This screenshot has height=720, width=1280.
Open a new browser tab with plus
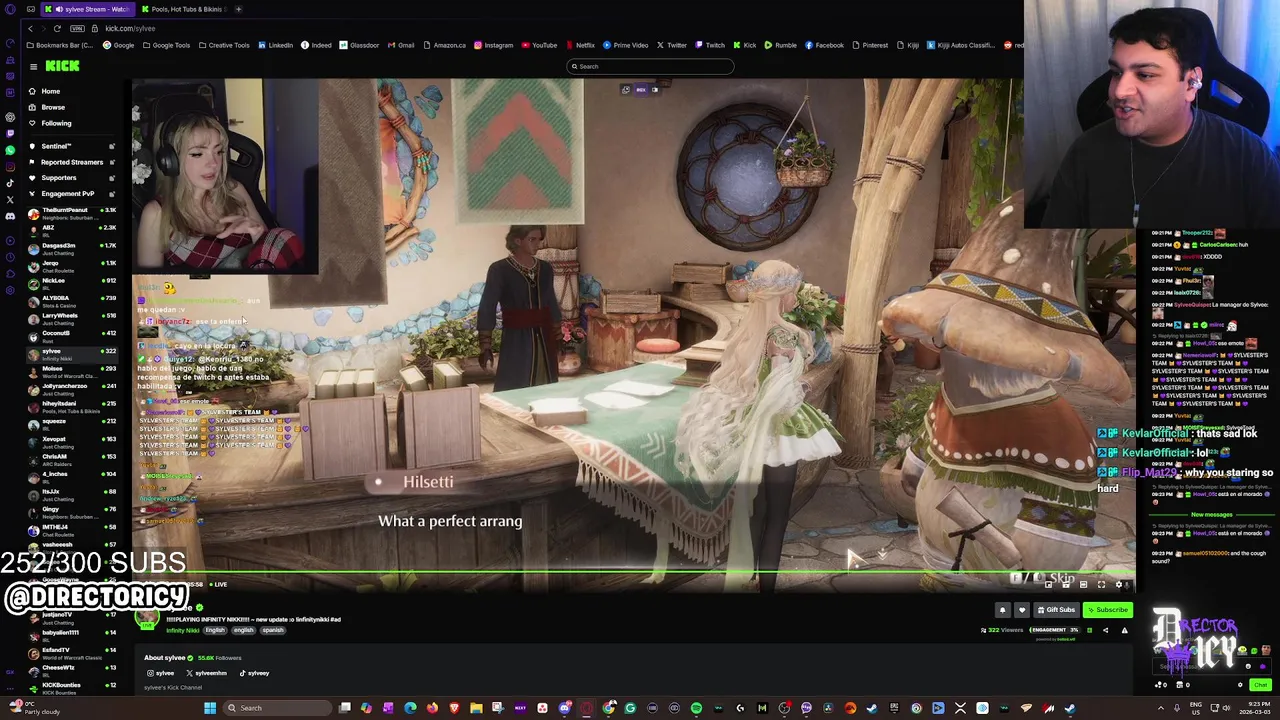[238, 9]
